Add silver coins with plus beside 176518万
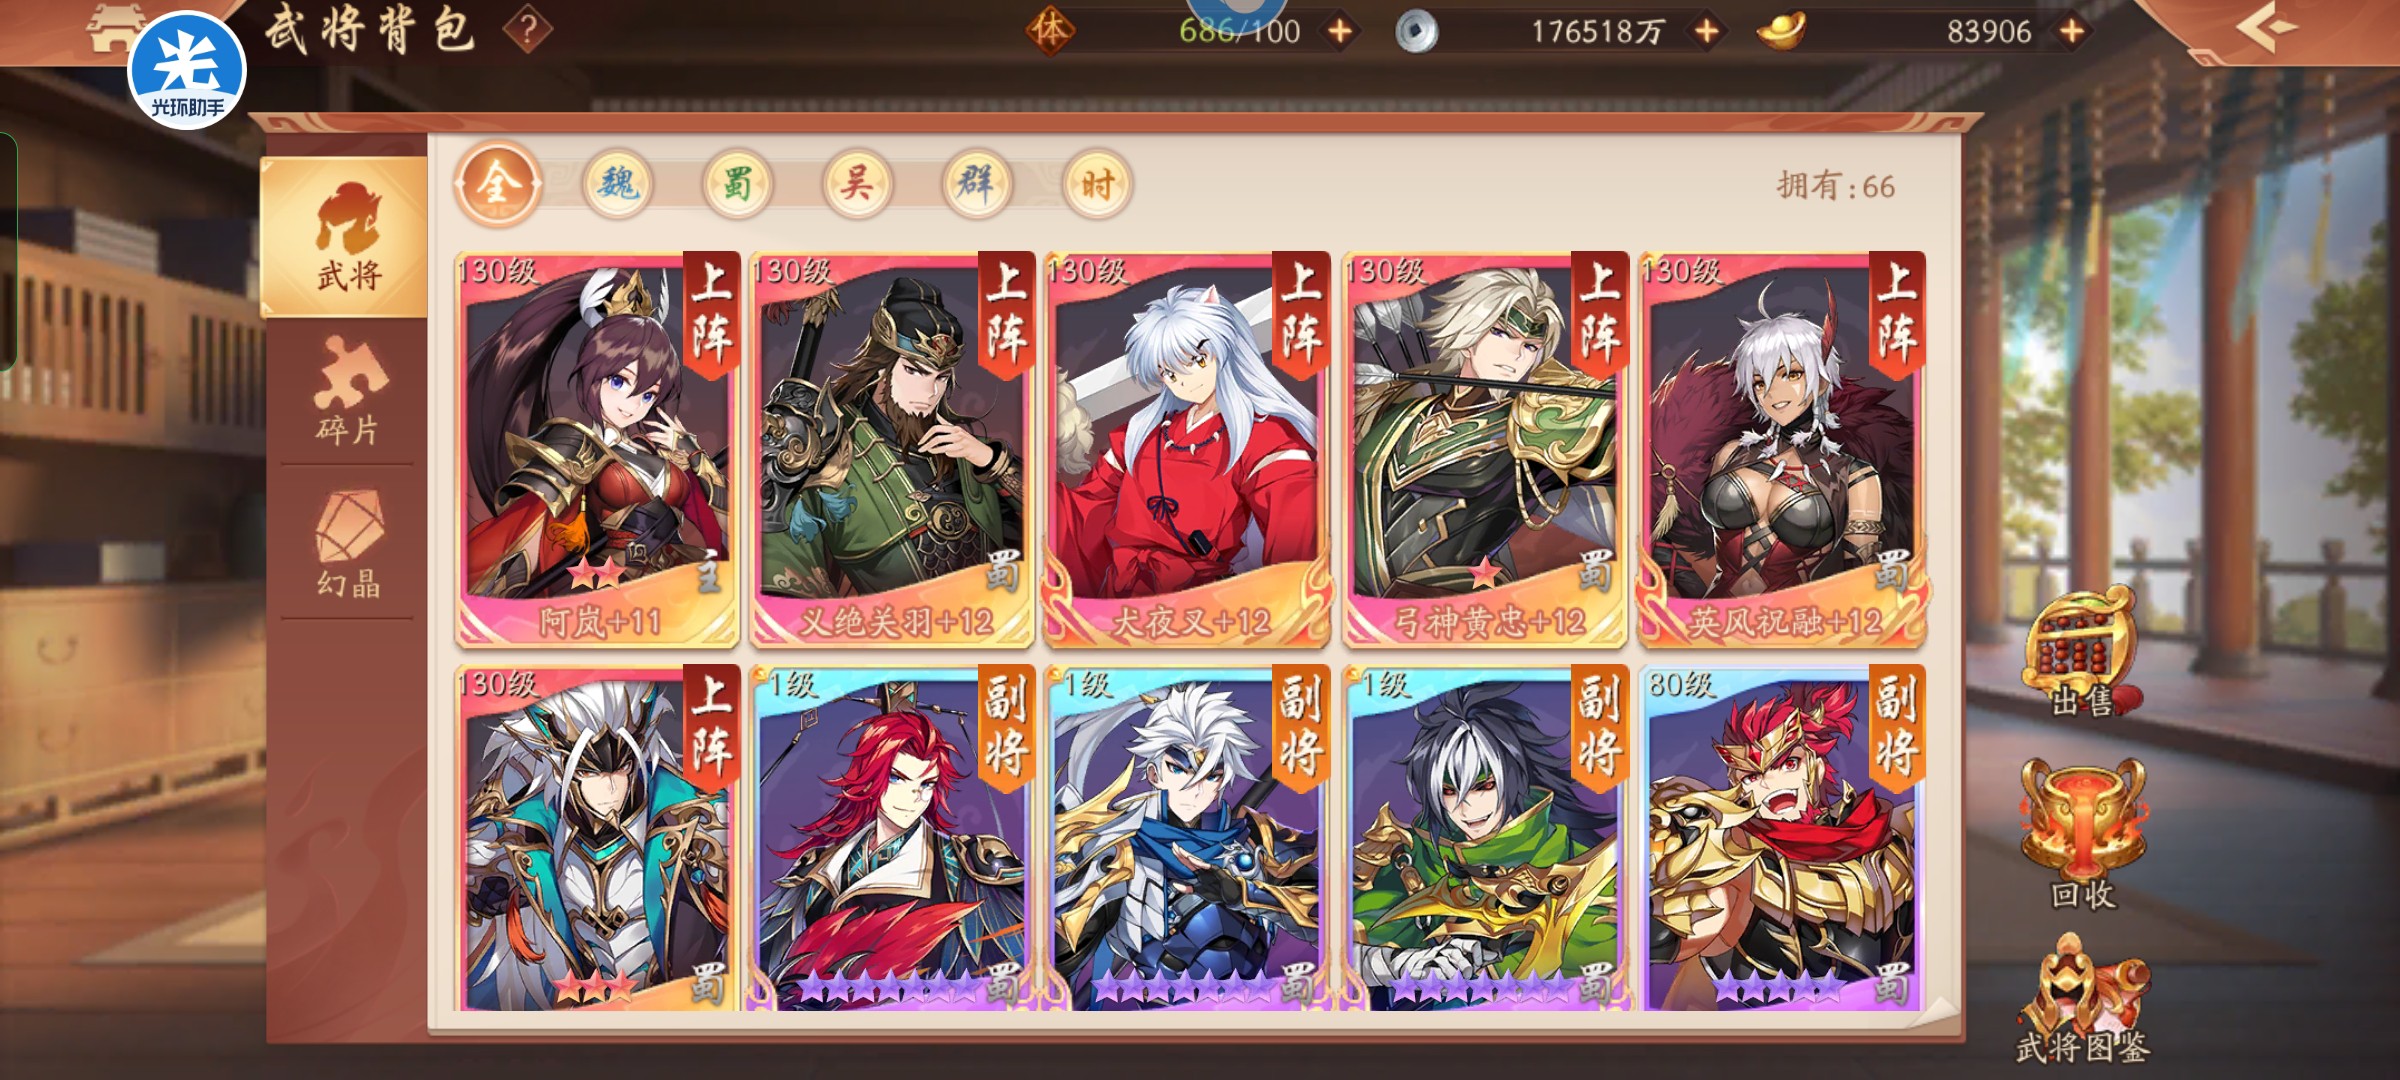2400x1080 pixels. click(1707, 32)
